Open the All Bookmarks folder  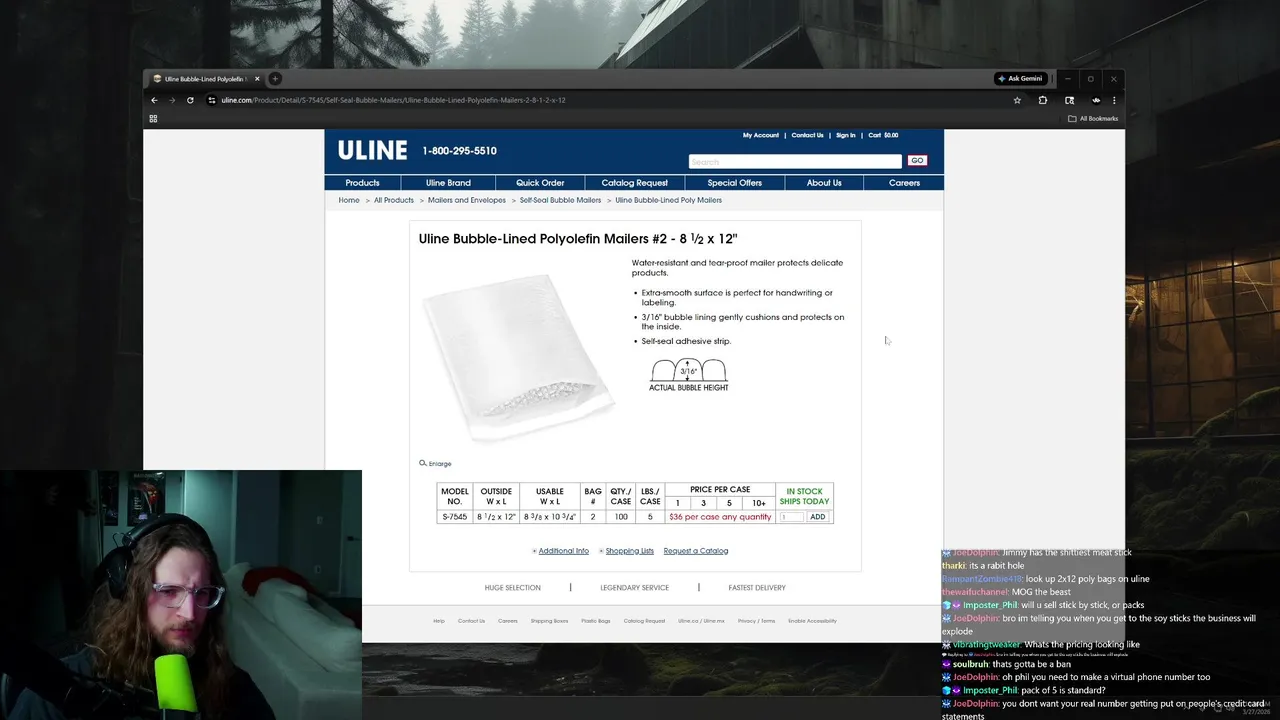pyautogui.click(x=1093, y=118)
